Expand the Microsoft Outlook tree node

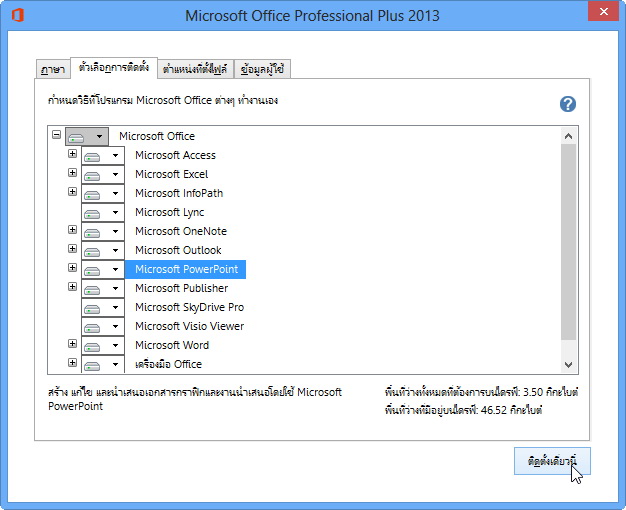click(72, 248)
